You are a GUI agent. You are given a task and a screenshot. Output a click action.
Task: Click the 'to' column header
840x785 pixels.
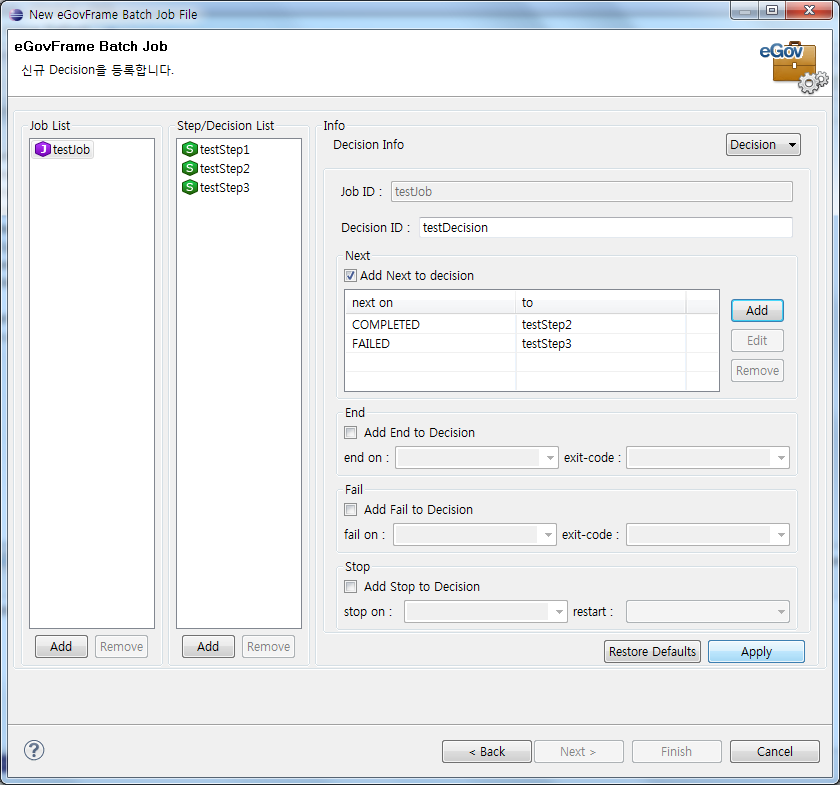(x=601, y=302)
